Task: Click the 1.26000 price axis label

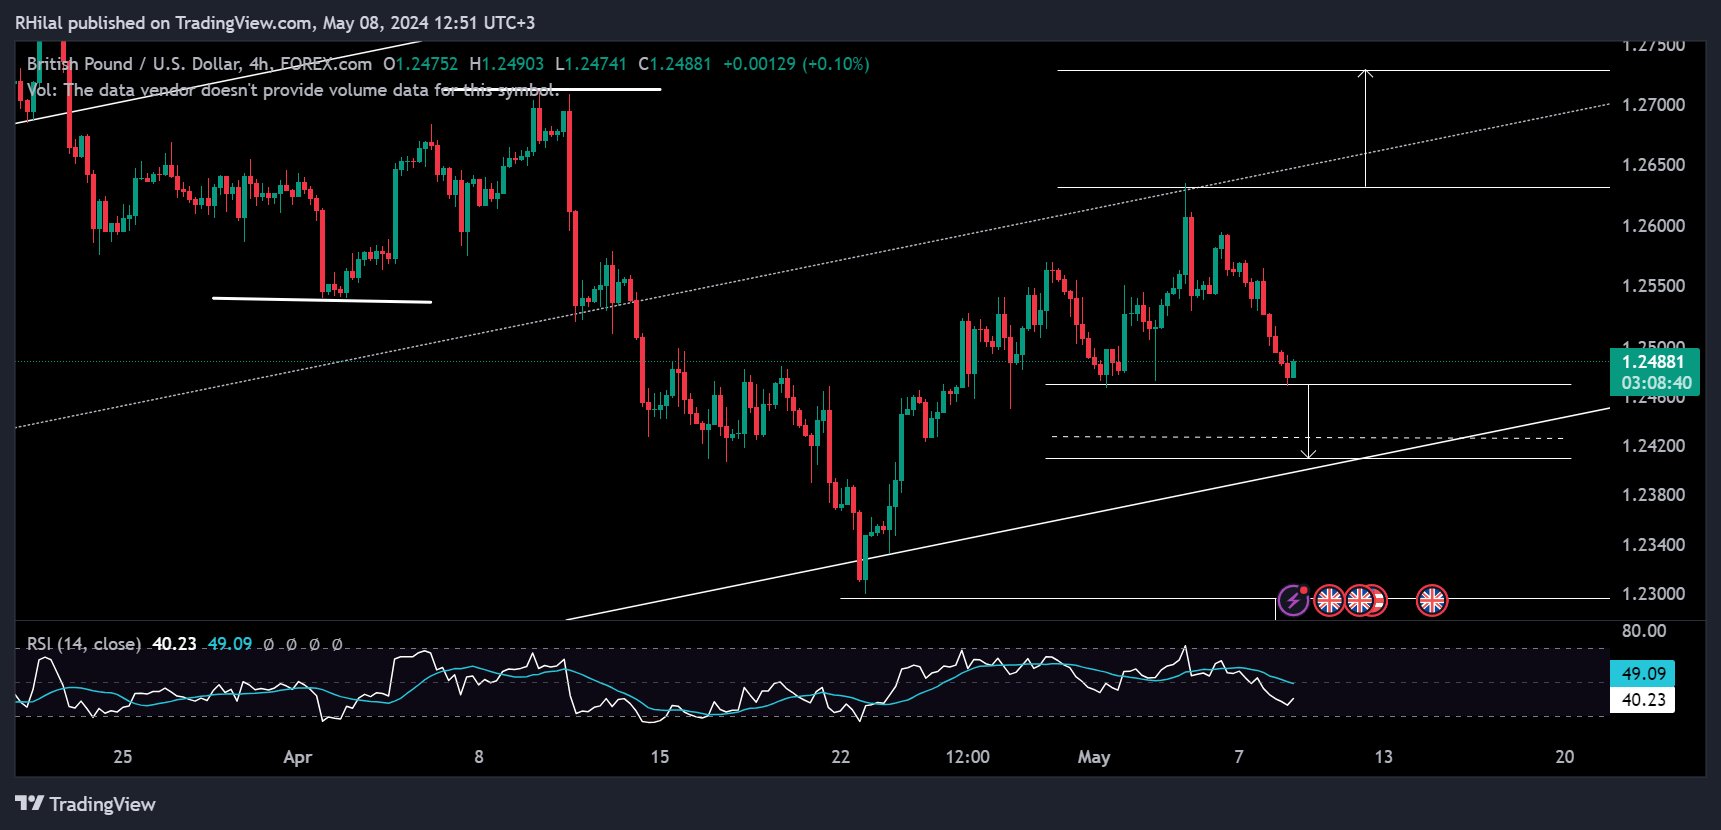Action: [1653, 226]
